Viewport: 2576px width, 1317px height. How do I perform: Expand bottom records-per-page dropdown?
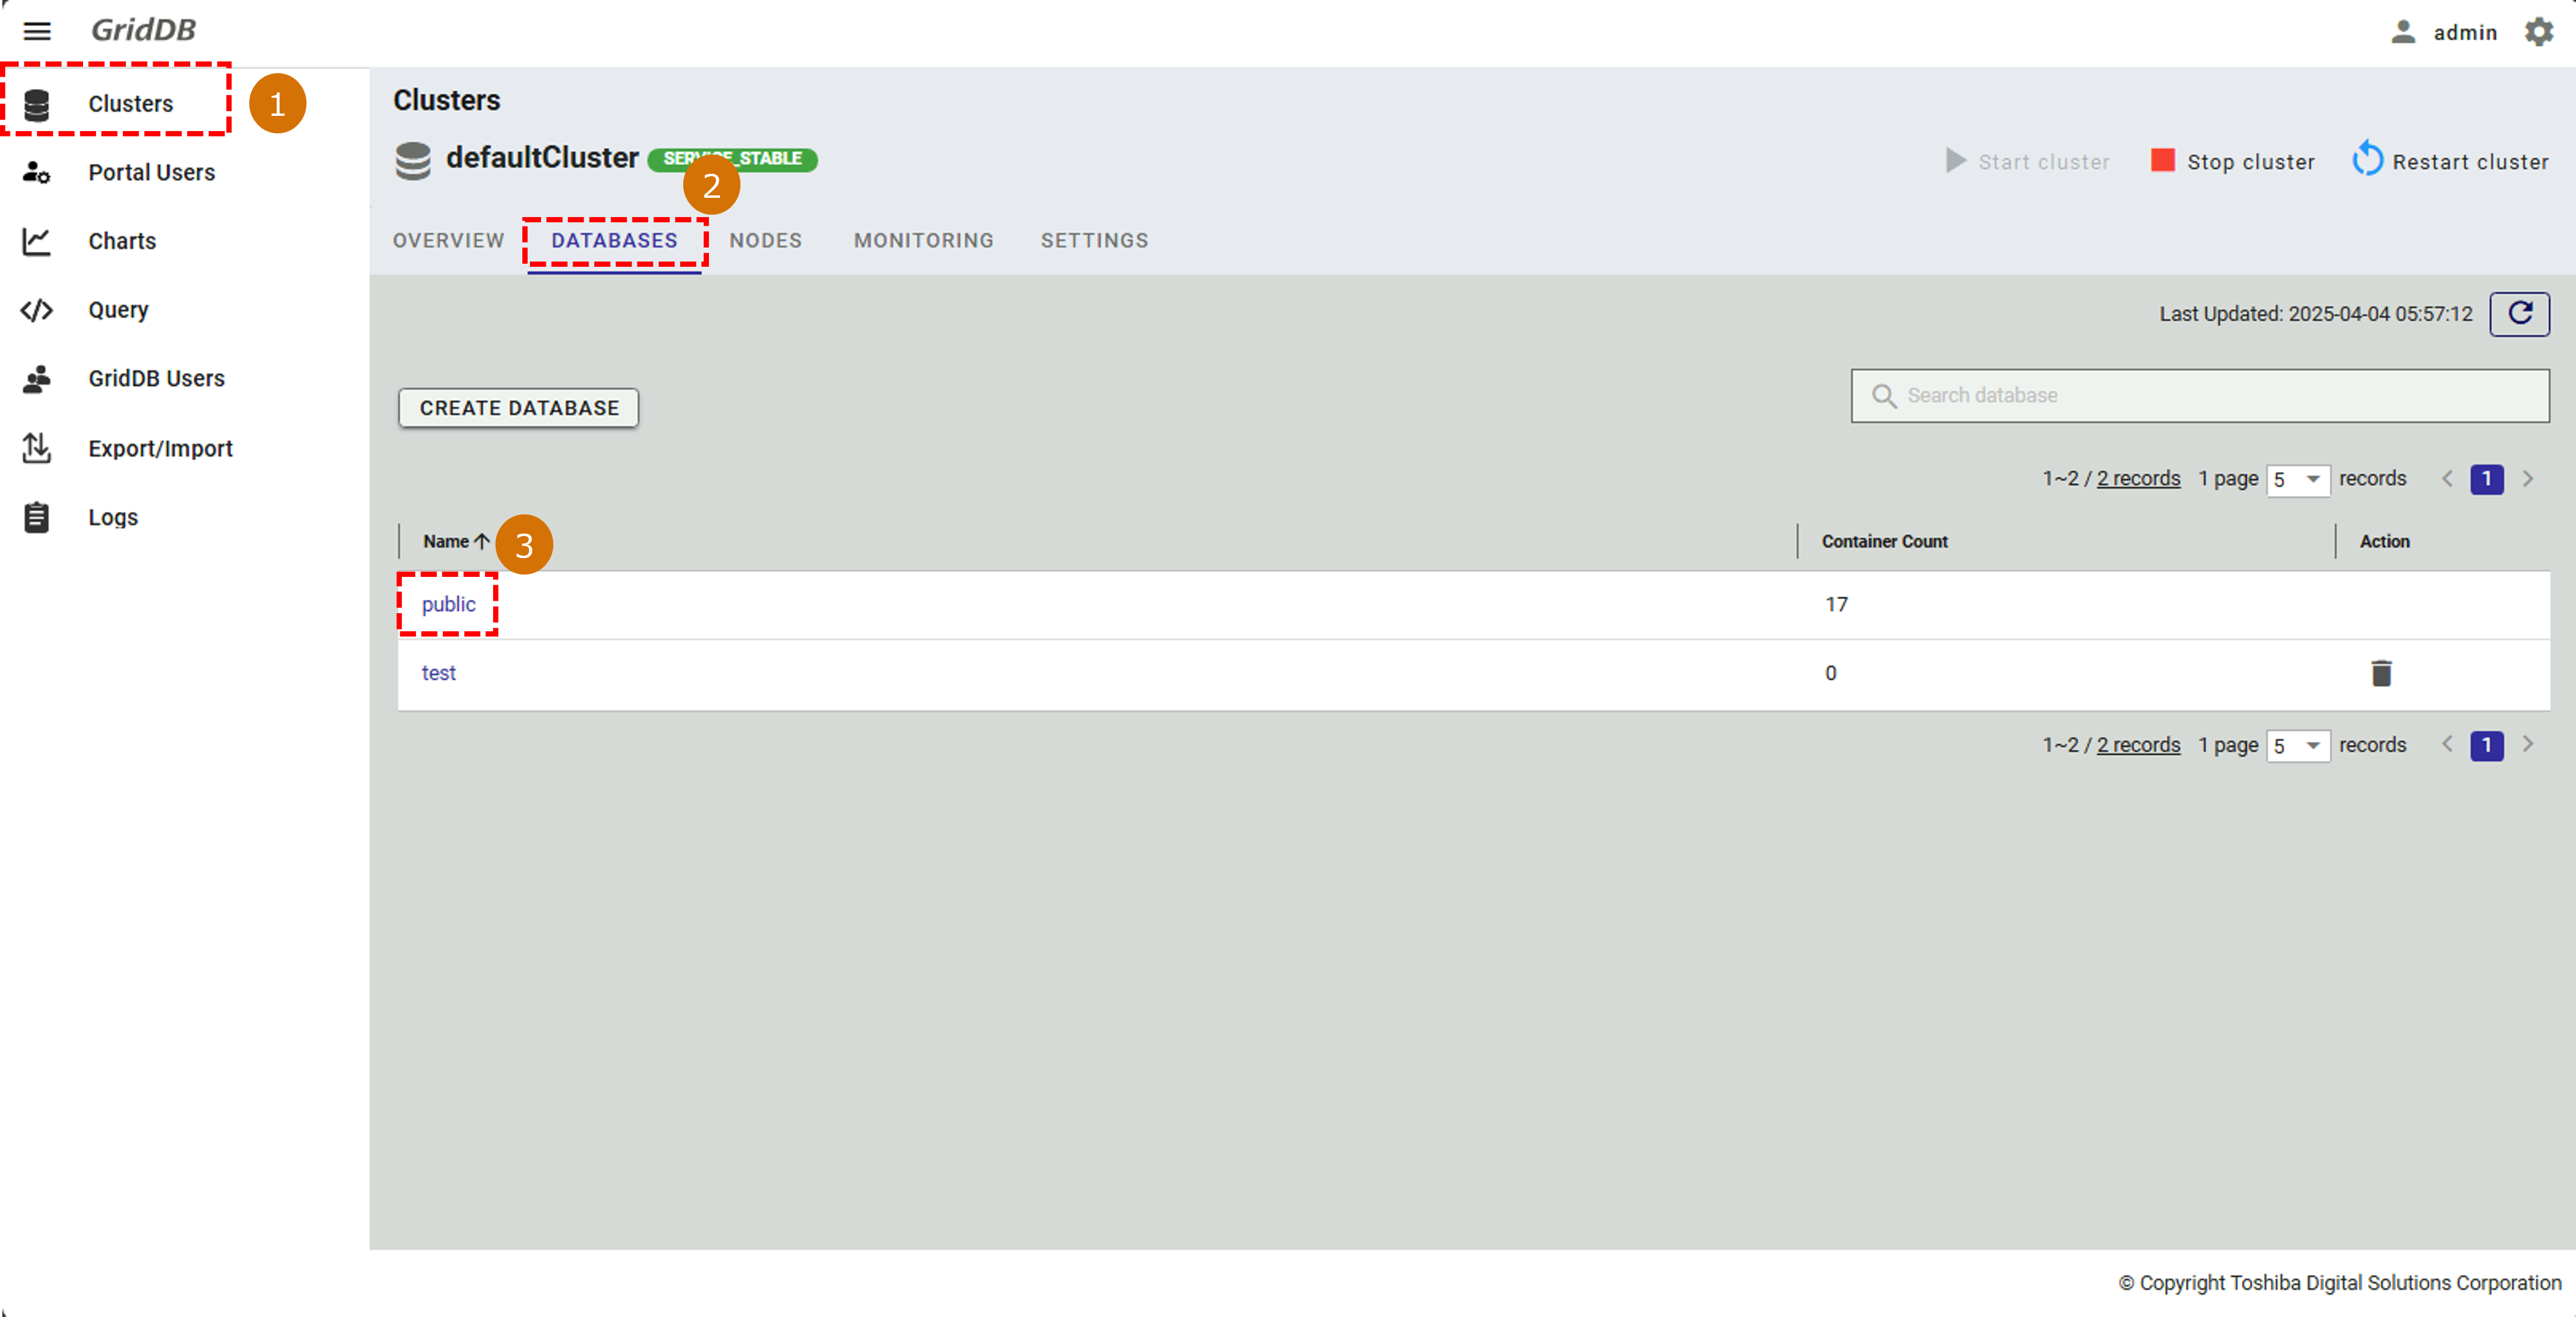click(2297, 745)
